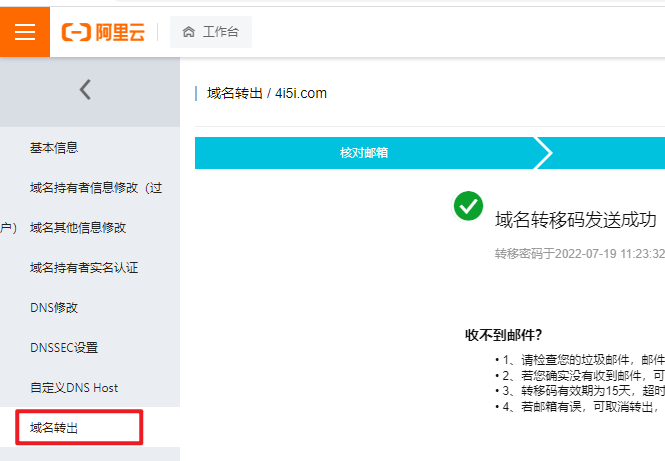Click the 域名转移码发送成功 heading
This screenshot has width=665, height=461.
(x=576, y=220)
